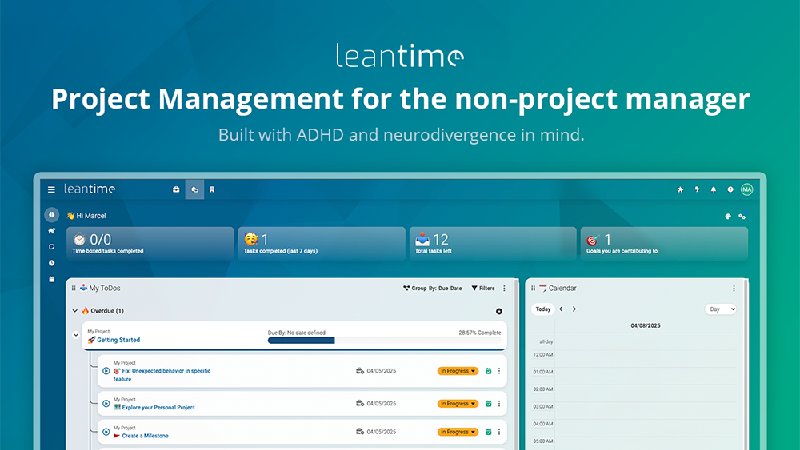Image resolution: width=800 pixels, height=450 pixels.
Task: Click the My ToDos widget title
Action: [105, 288]
